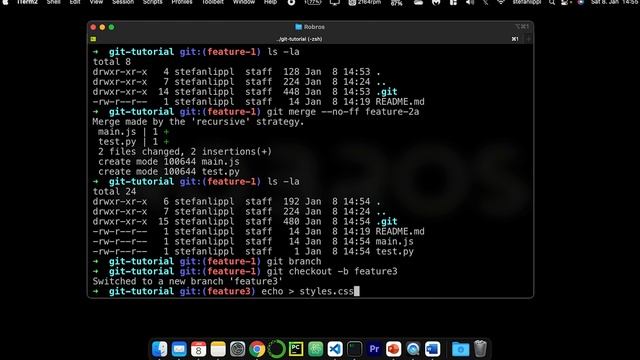Click the .git directory with size 448
Viewport: 640px width, 360px height.
tap(386, 92)
